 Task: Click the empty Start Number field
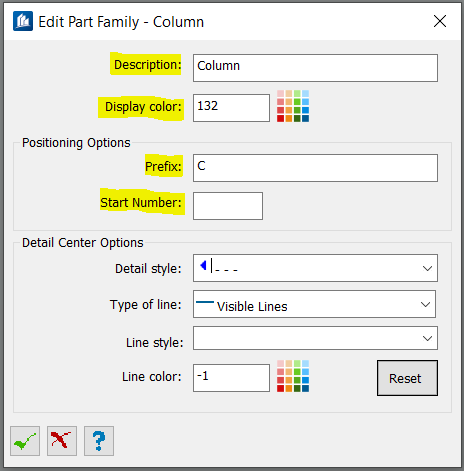click(x=228, y=206)
